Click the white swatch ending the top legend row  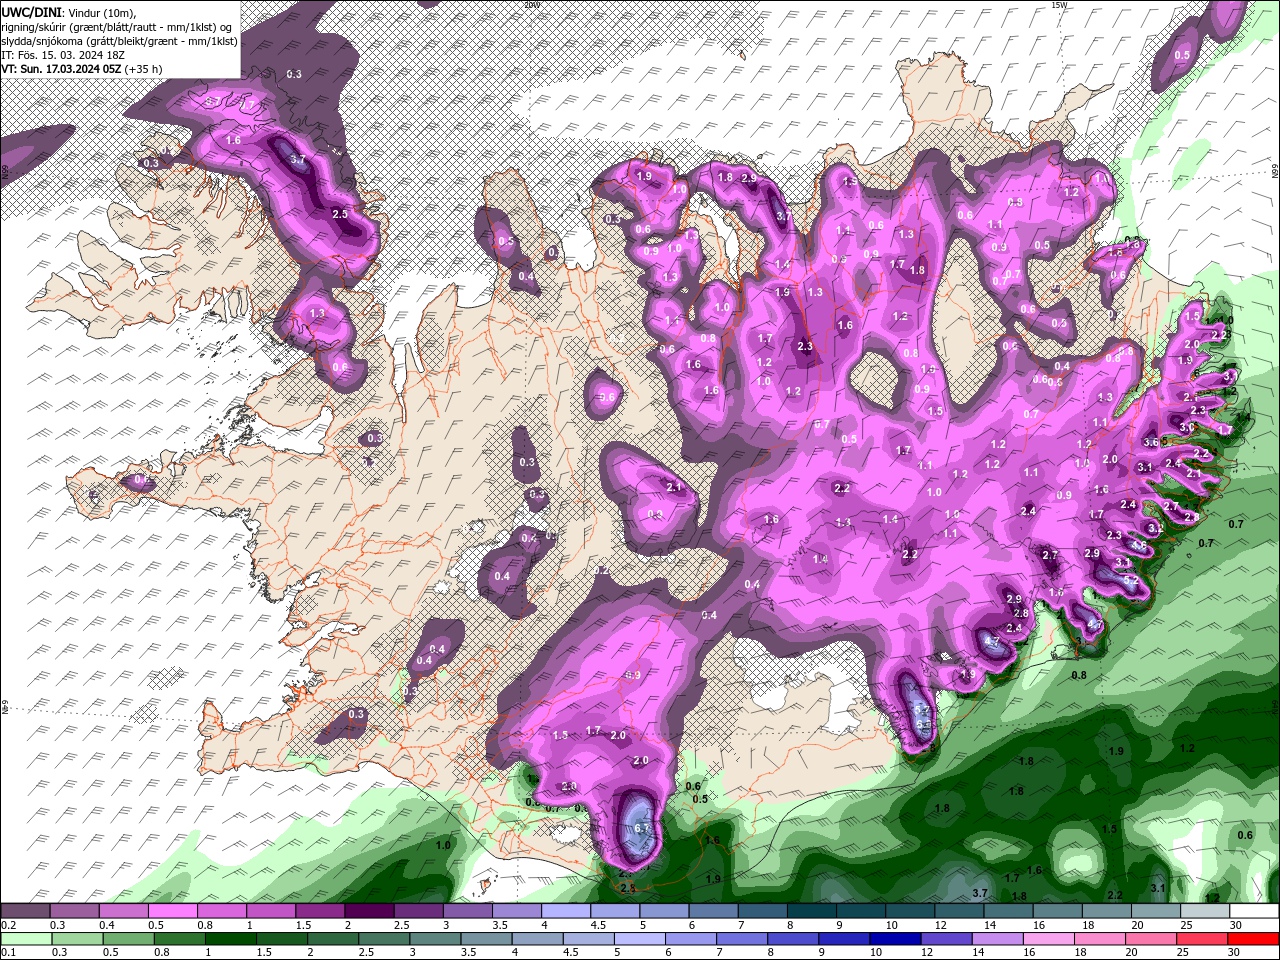point(1254,910)
